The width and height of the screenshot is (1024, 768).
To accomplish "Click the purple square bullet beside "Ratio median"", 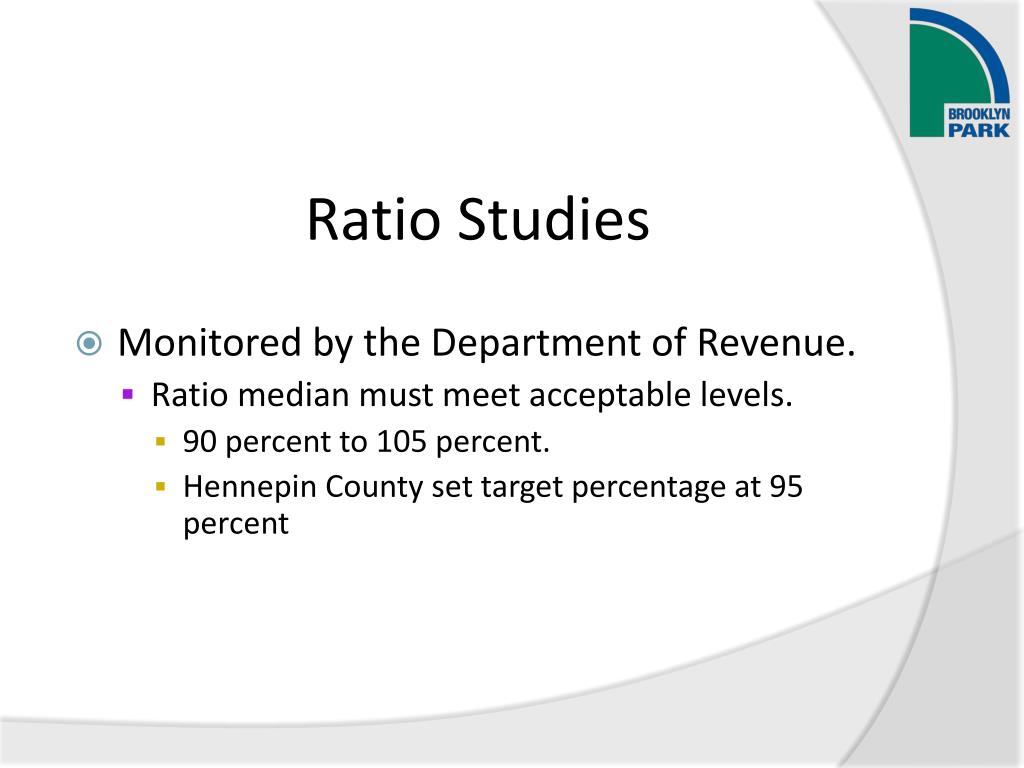I will [x=128, y=394].
